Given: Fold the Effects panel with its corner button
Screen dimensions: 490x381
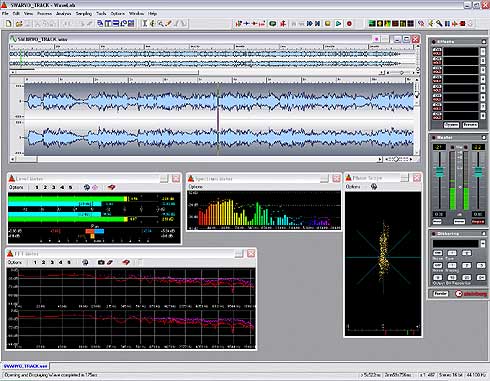Looking at the screenshot, I should coord(483,42).
